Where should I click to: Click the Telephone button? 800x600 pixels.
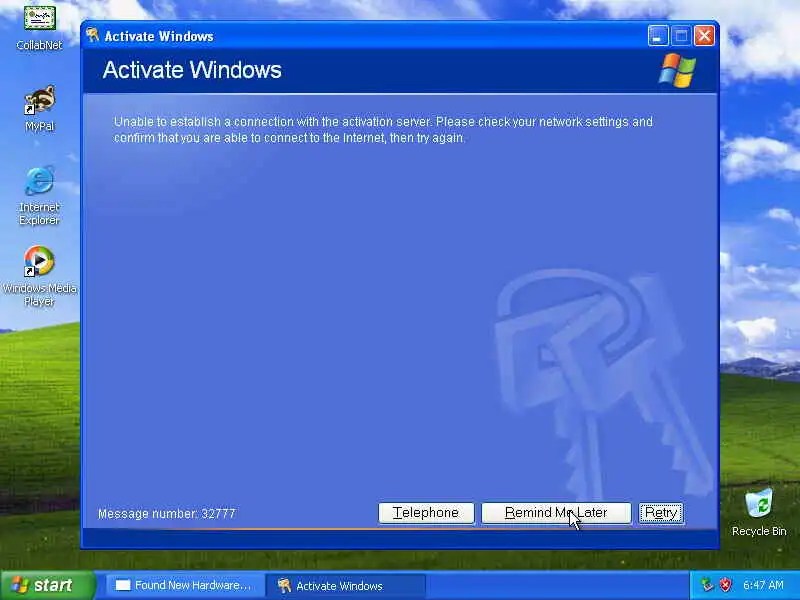(x=426, y=513)
